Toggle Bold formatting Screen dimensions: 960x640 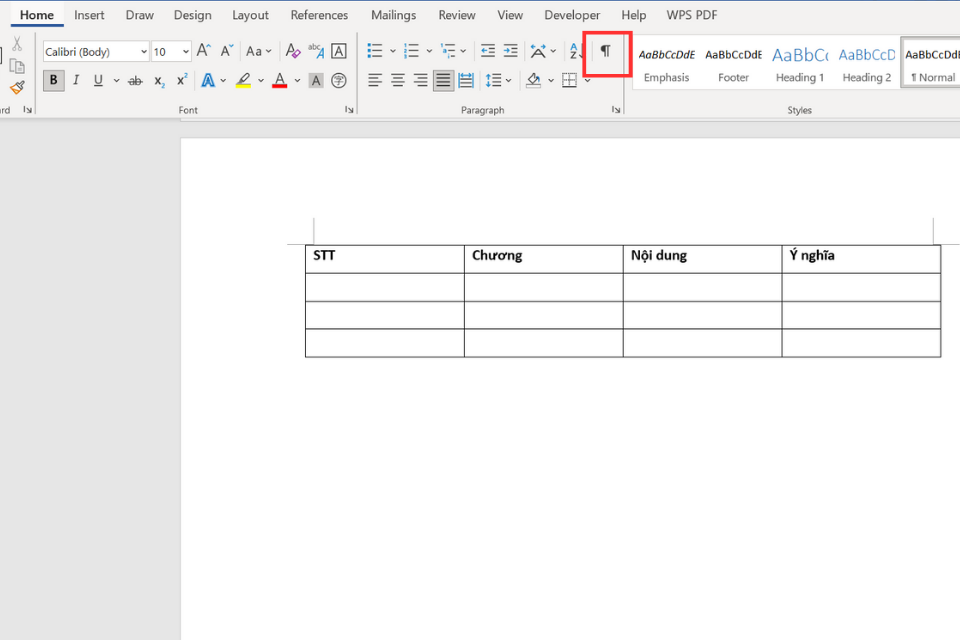click(x=54, y=80)
